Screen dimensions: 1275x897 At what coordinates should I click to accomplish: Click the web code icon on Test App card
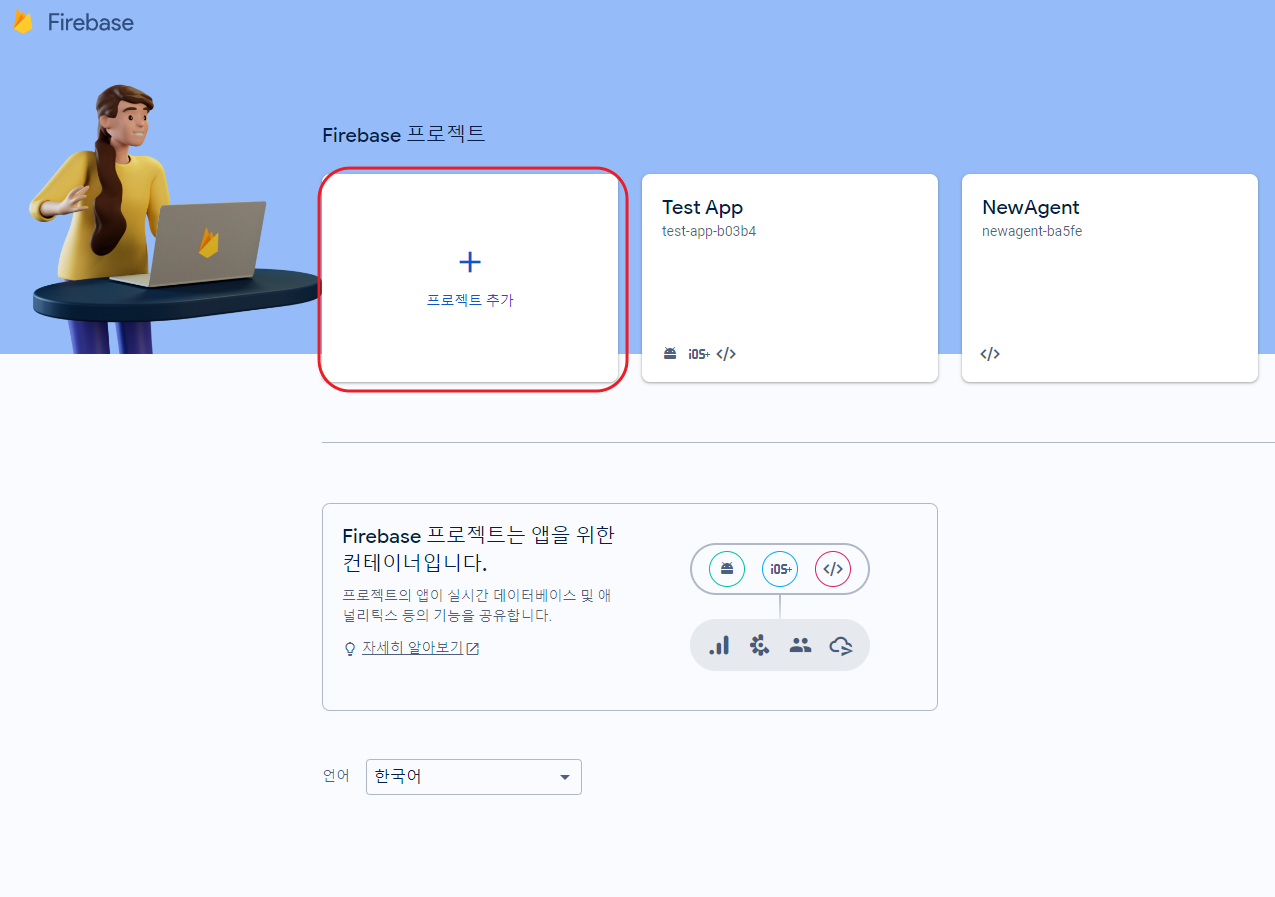(727, 354)
